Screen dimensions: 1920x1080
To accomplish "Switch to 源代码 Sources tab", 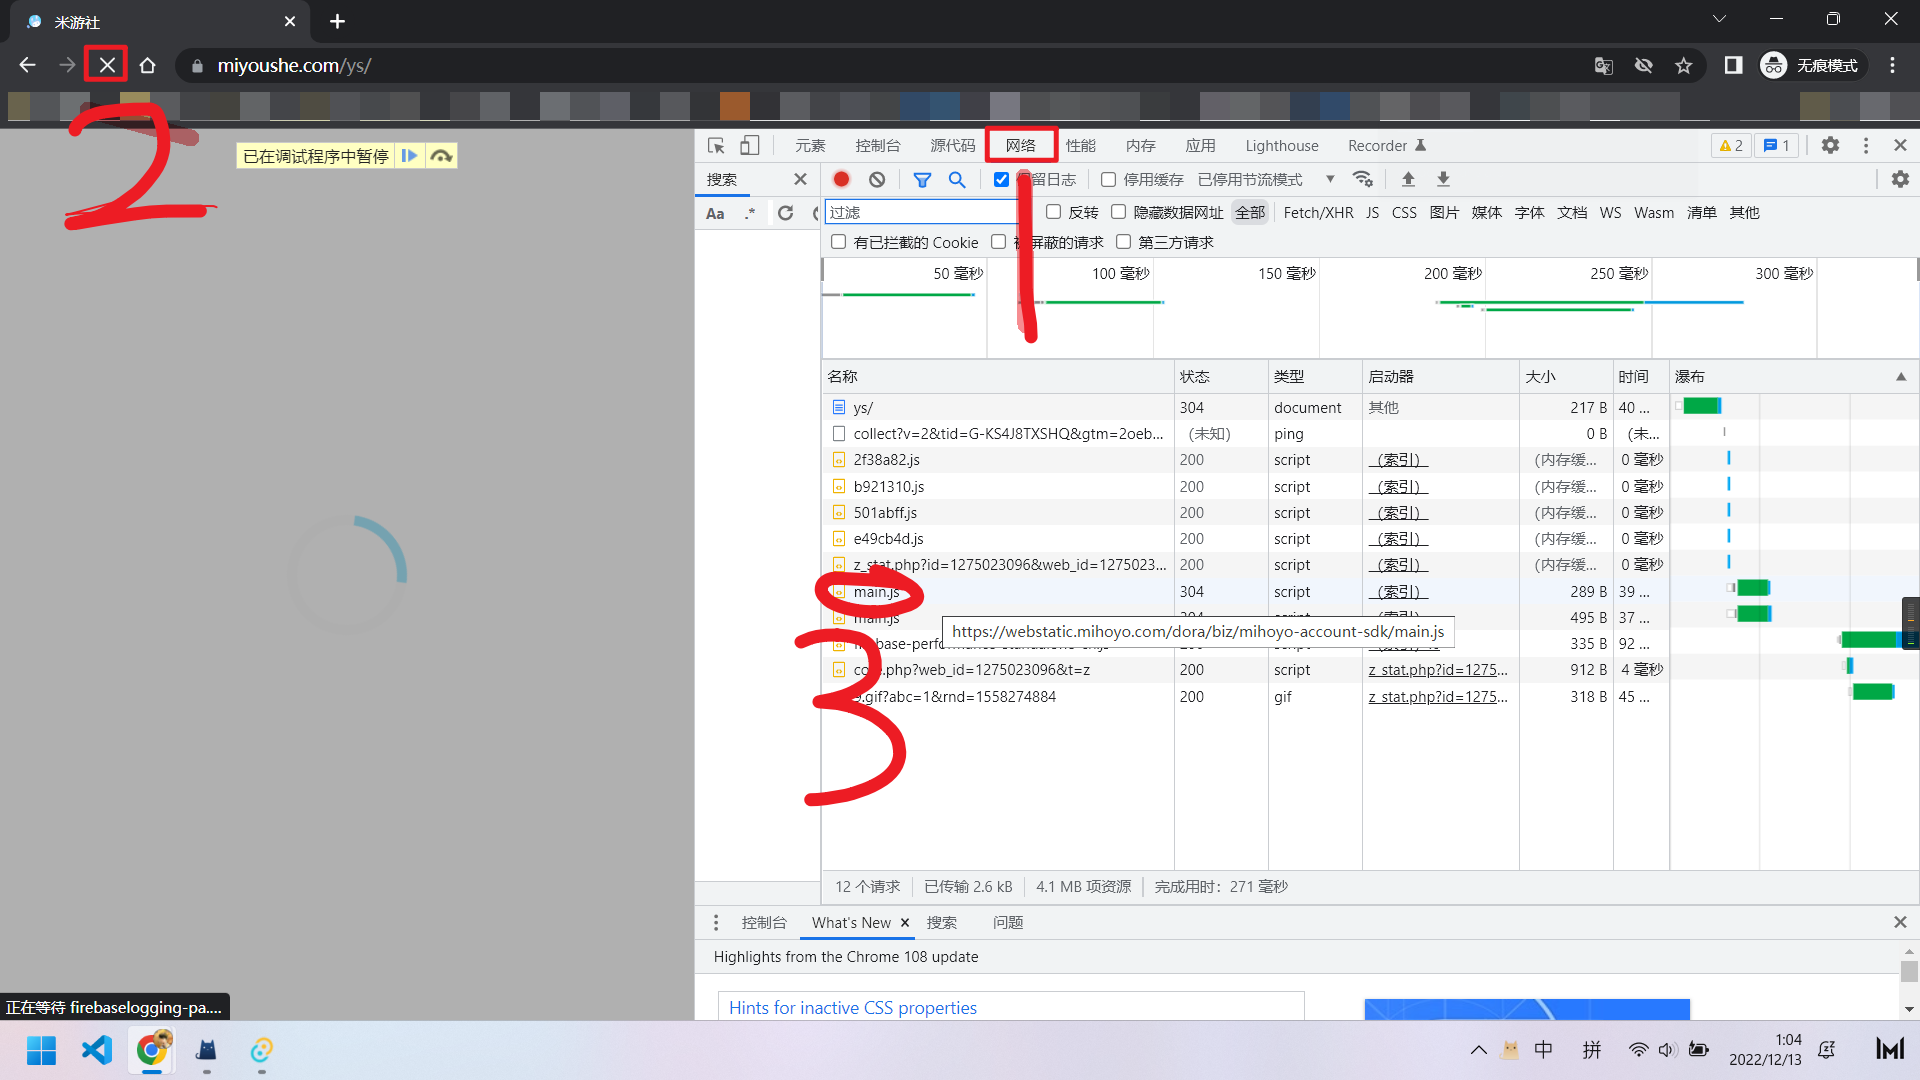I will coord(953,146).
